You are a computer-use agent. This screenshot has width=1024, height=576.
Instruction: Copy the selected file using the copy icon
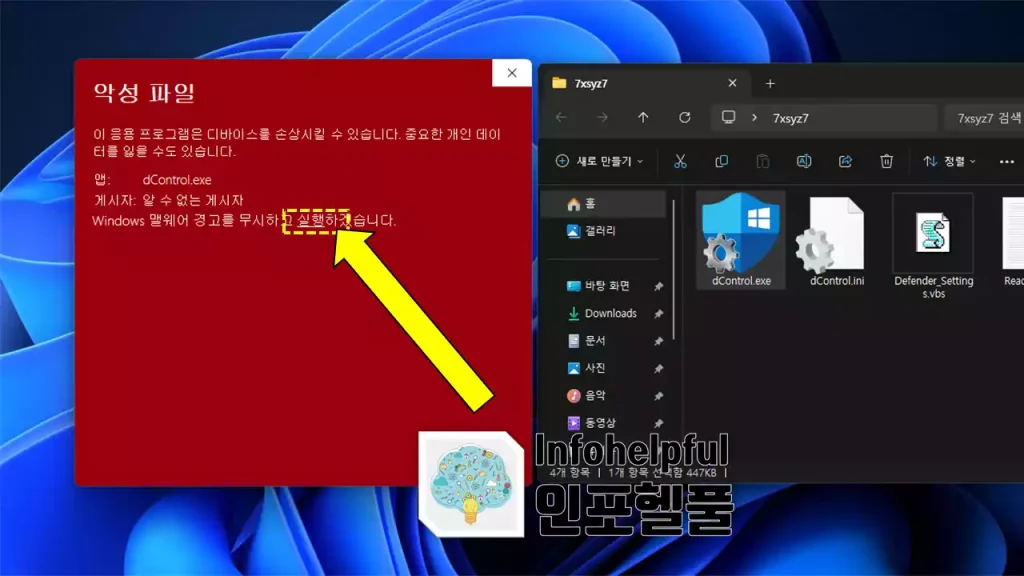(722, 161)
